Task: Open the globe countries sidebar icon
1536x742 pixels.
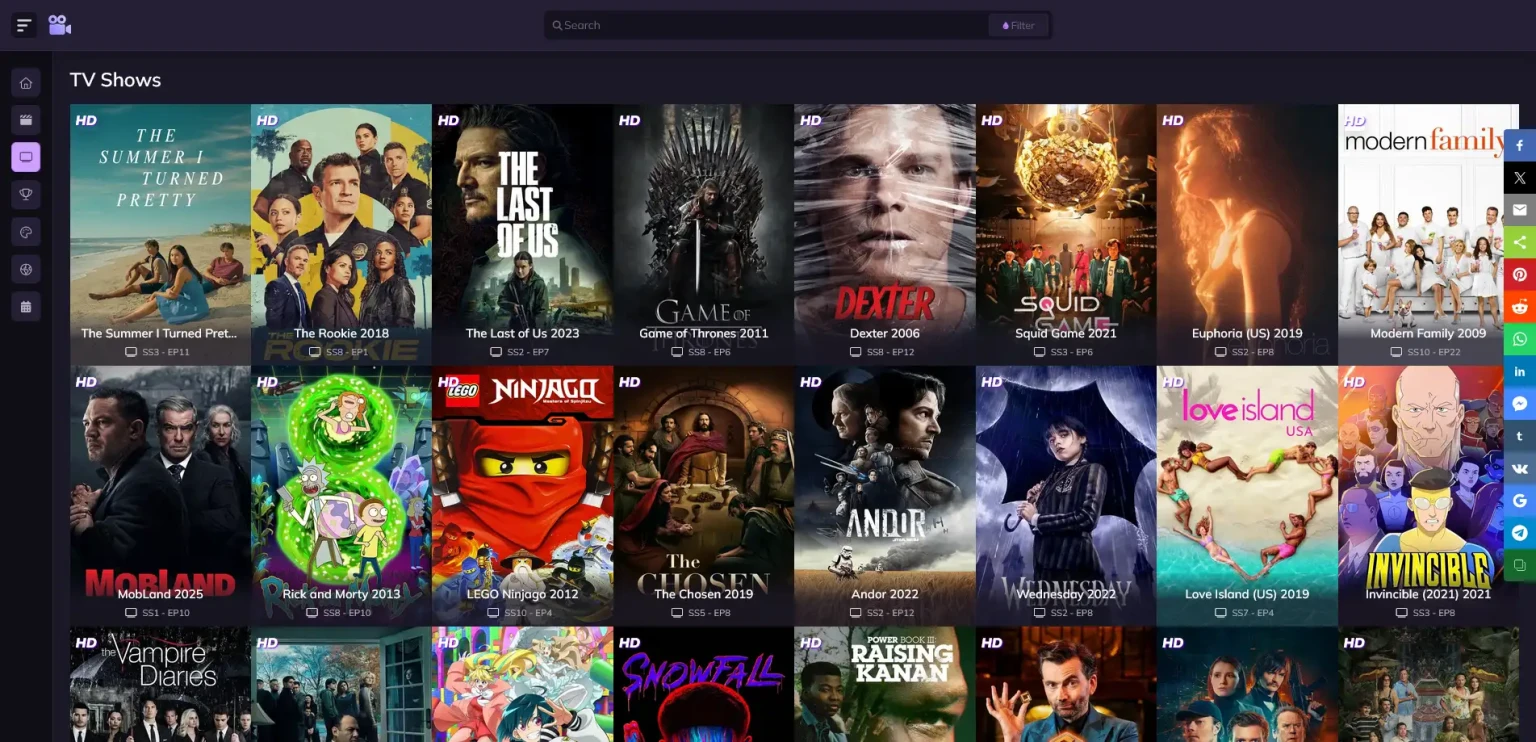Action: point(26,269)
